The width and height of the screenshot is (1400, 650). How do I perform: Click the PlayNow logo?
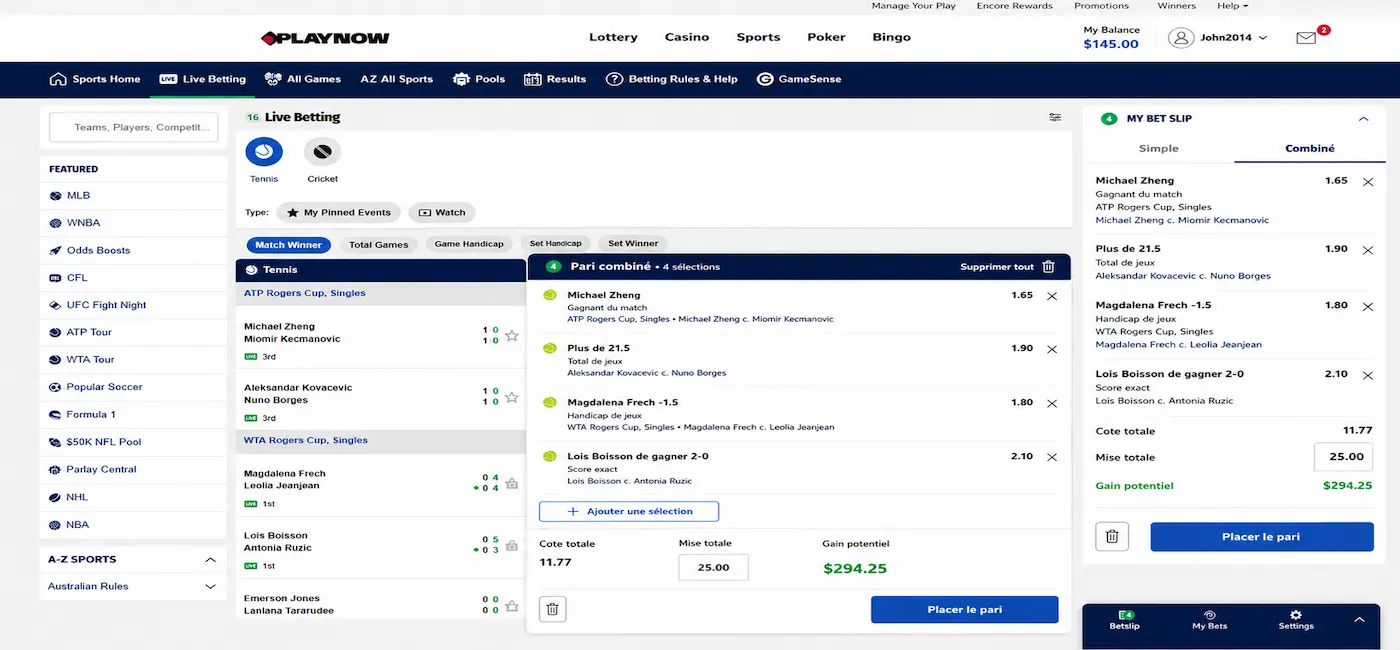click(325, 38)
